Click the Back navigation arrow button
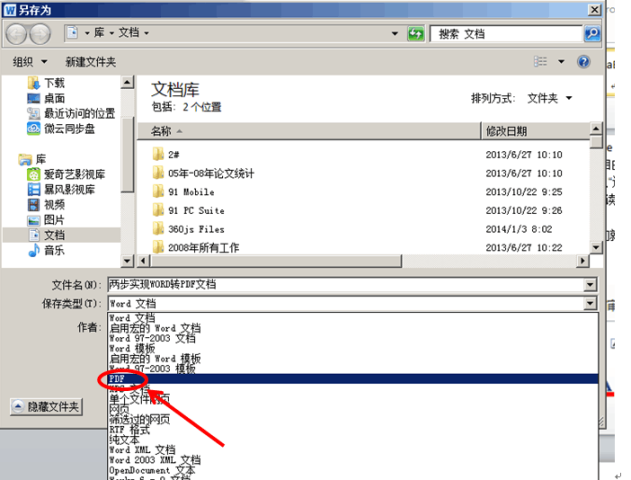Screen dimensions: 631x480 pyautogui.click(x=18, y=34)
